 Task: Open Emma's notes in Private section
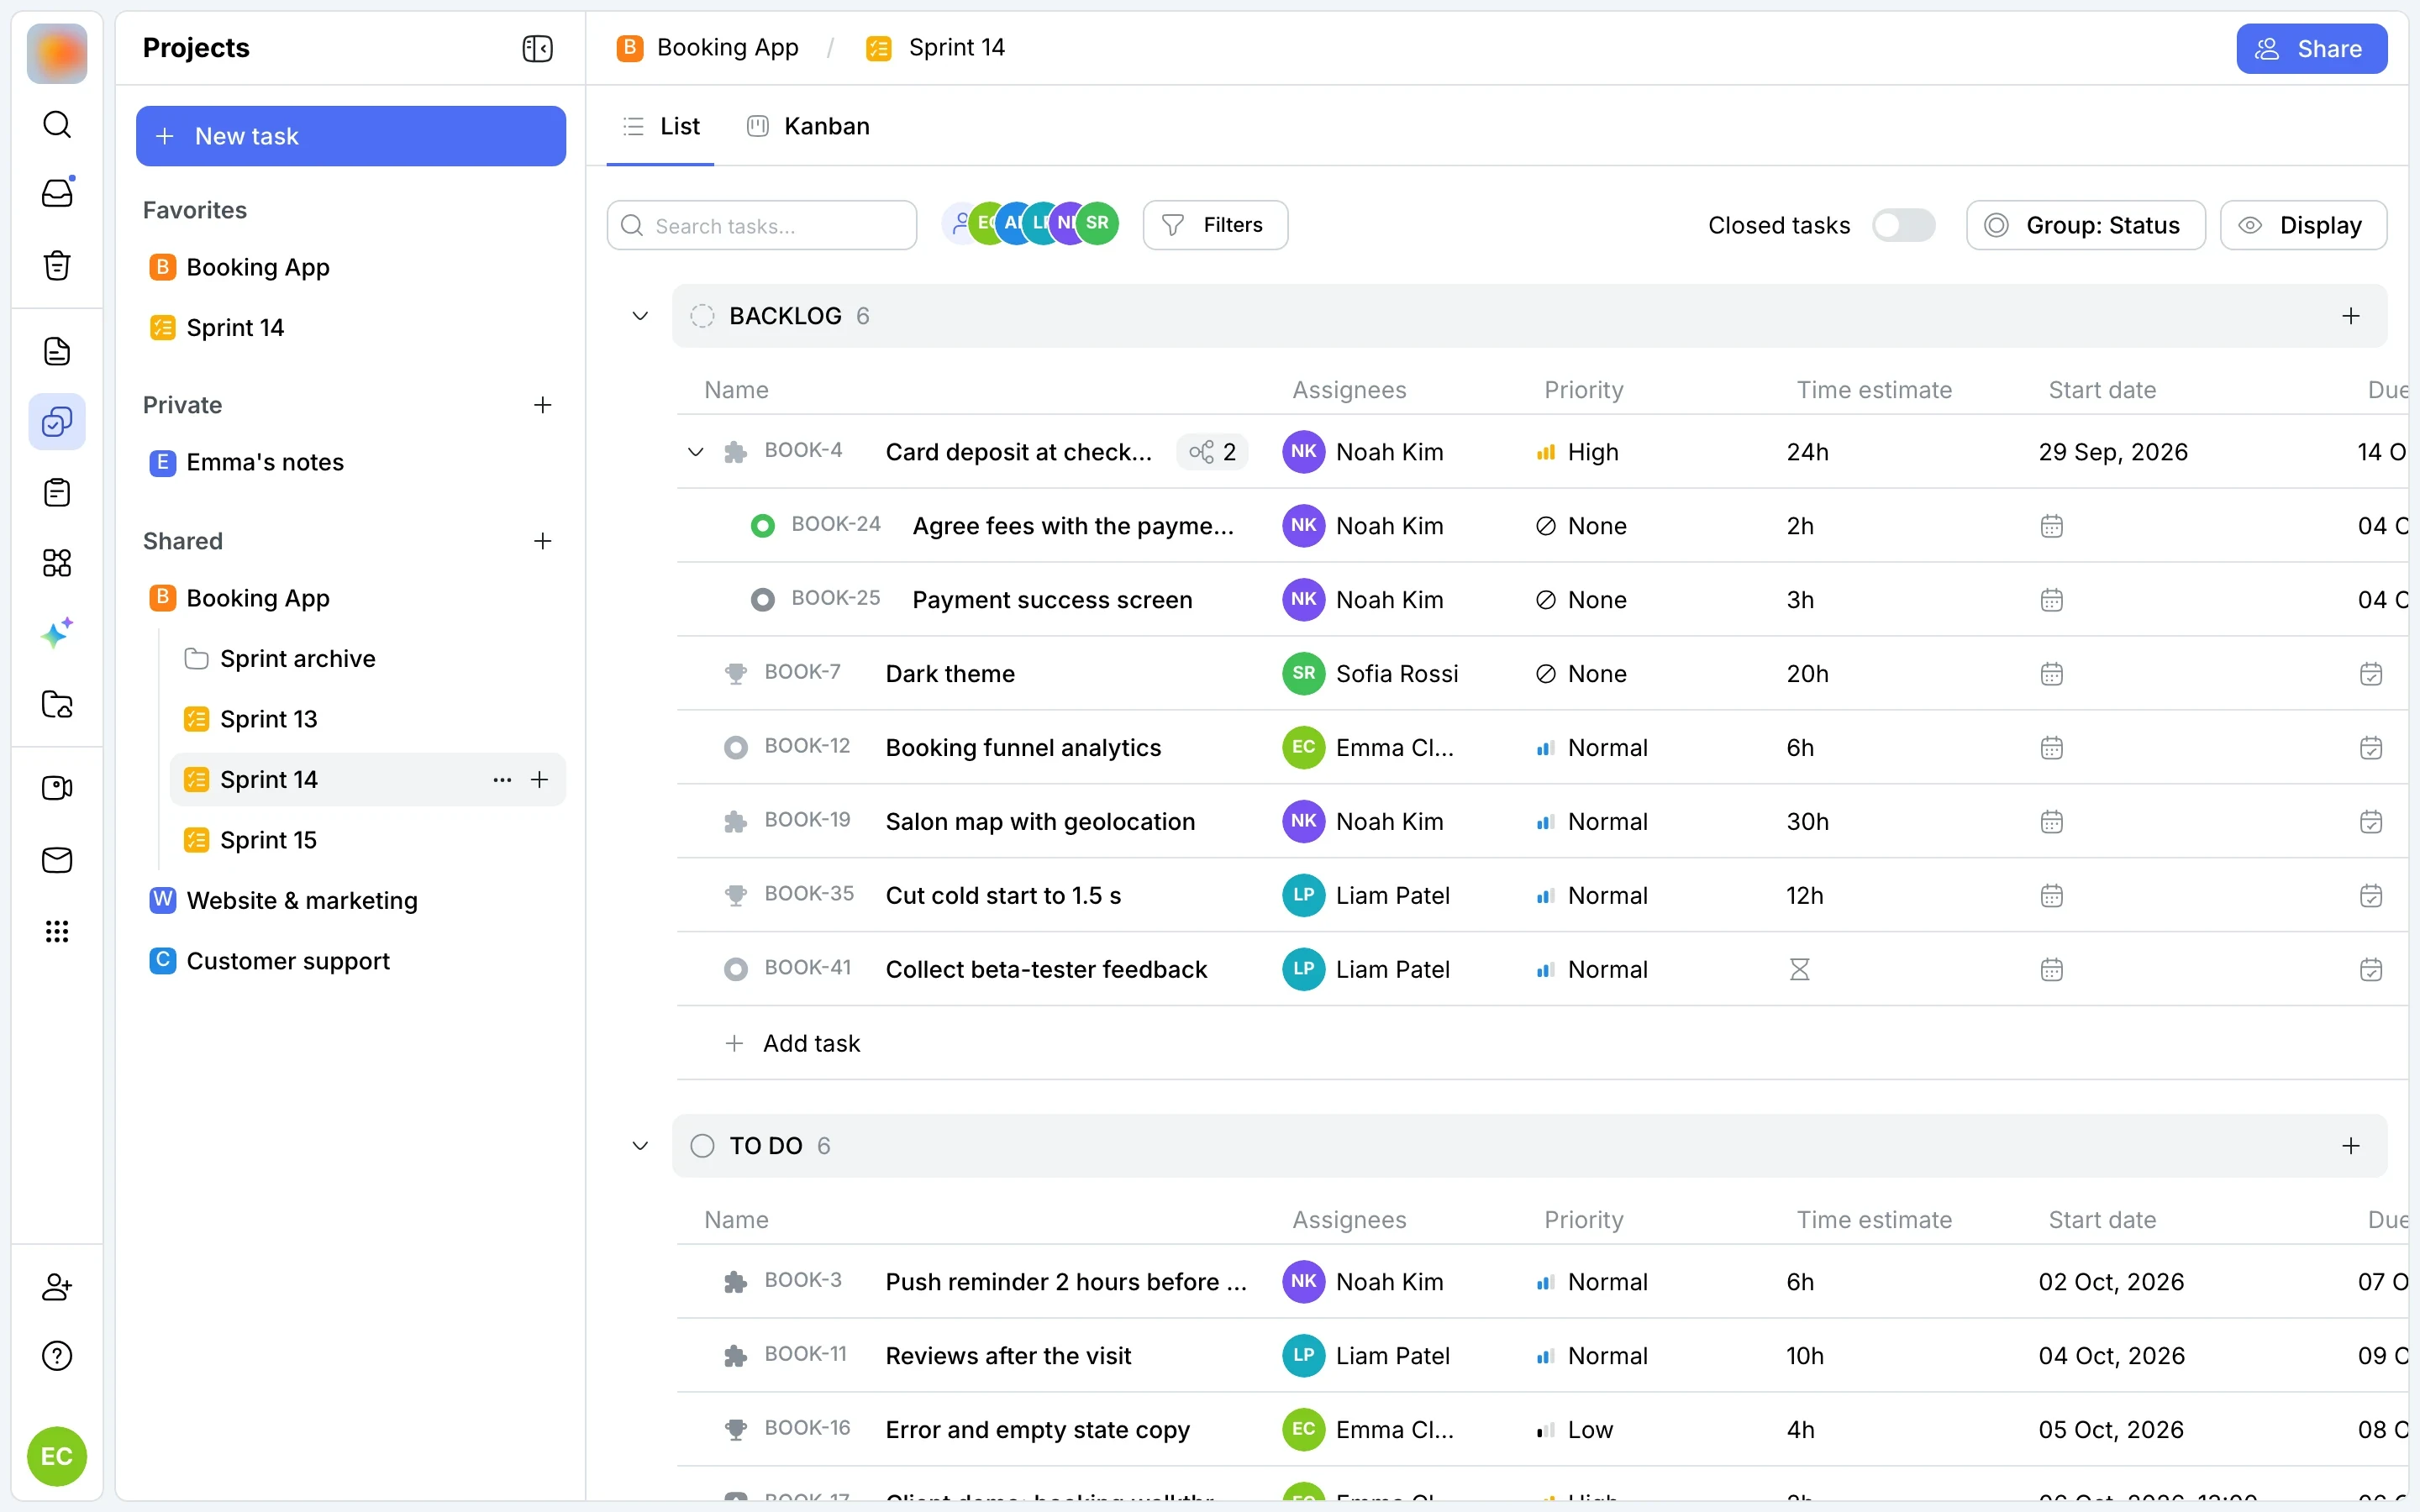[265, 463]
